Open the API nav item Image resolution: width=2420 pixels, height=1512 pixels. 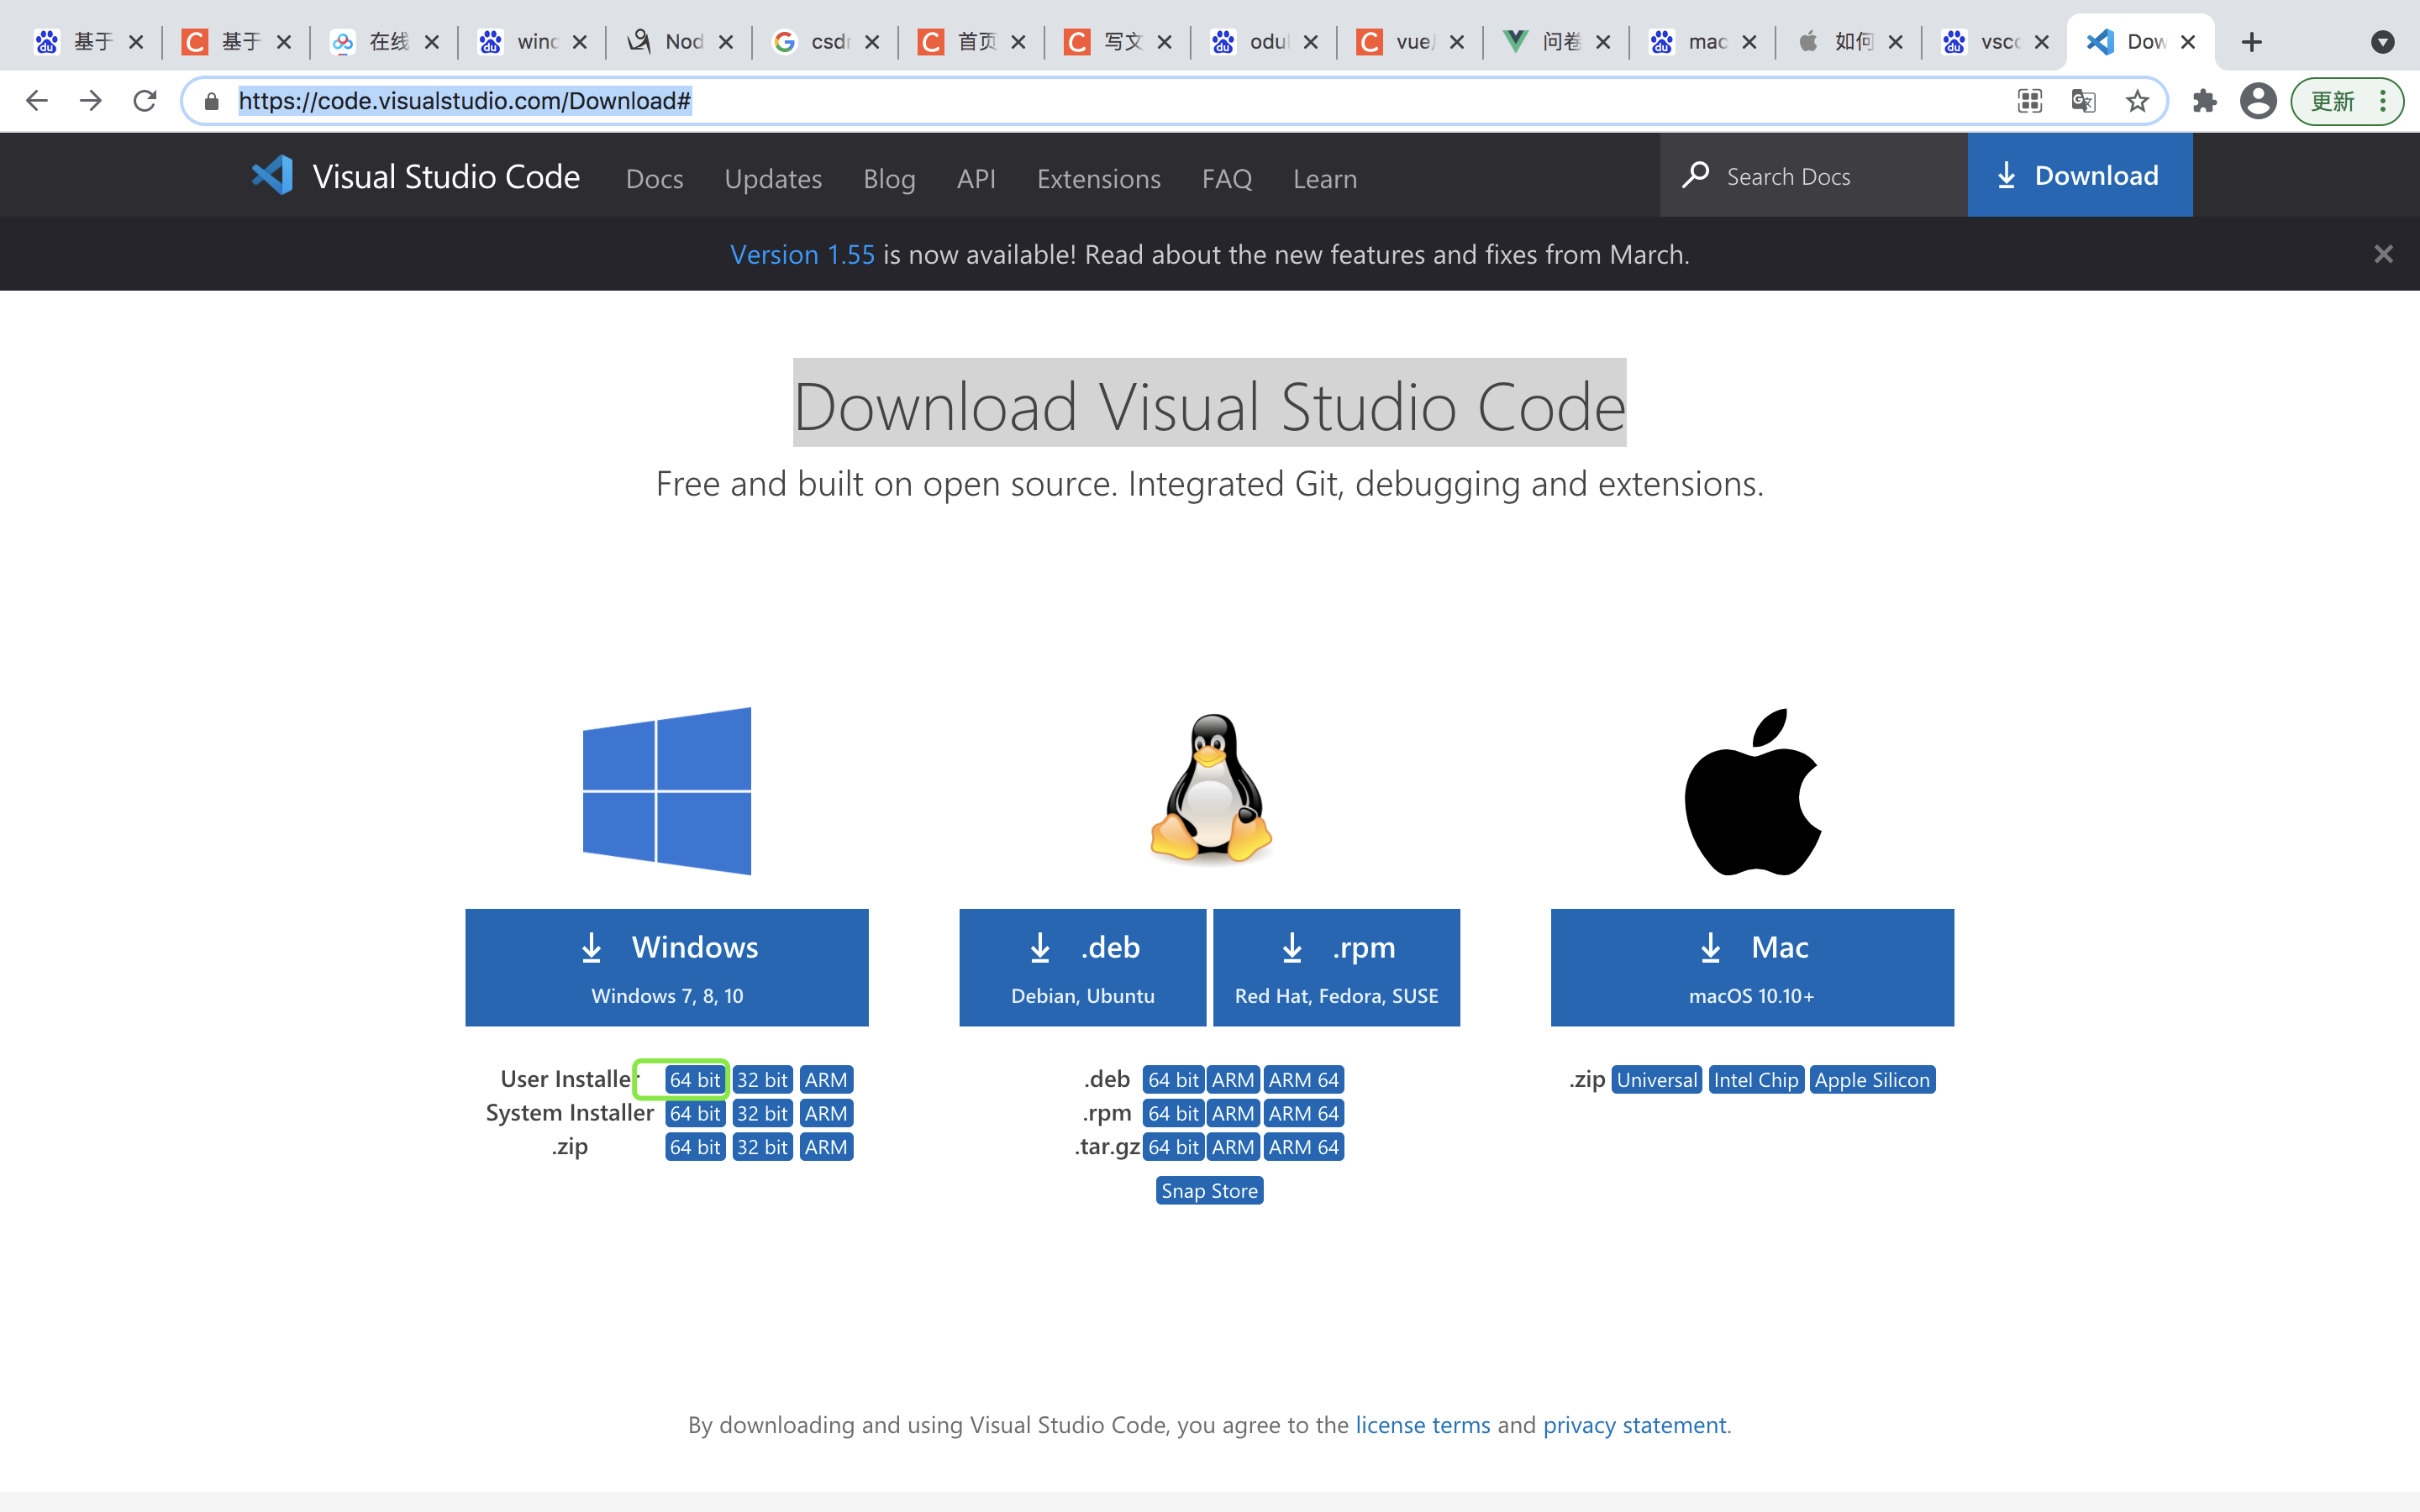coord(976,178)
